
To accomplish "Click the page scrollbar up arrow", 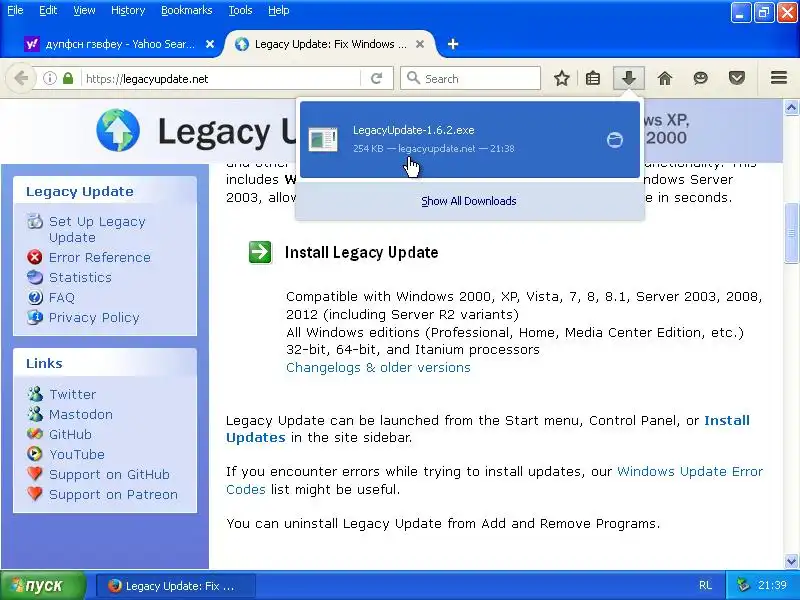I will (x=791, y=108).
